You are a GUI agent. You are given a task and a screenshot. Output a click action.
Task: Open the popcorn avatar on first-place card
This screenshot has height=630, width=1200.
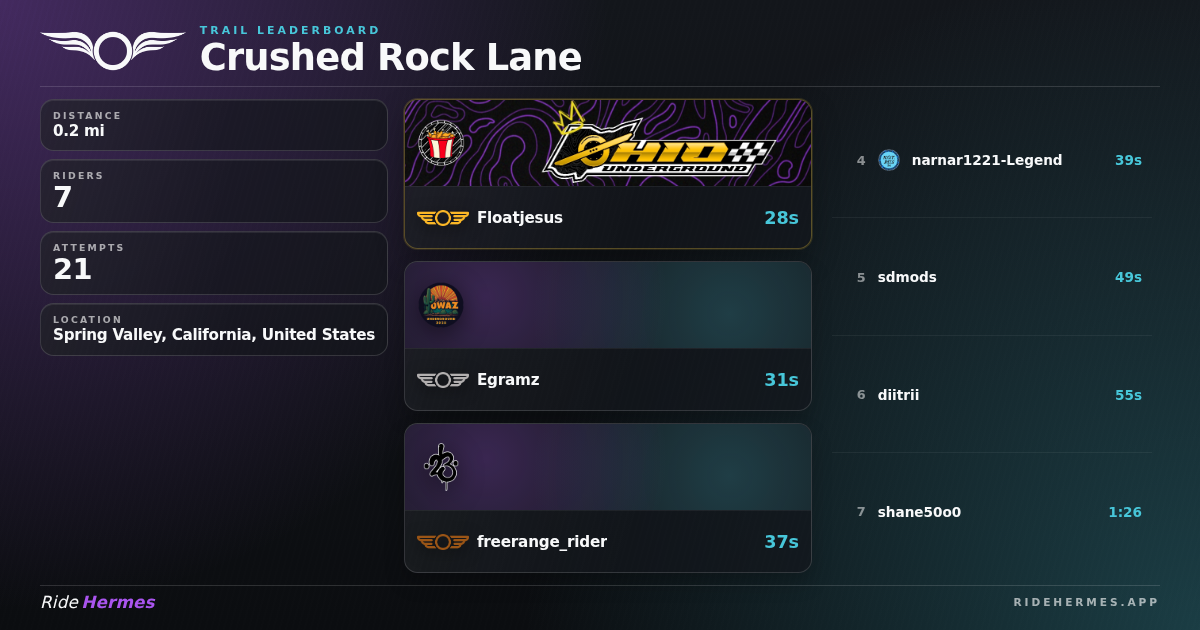tap(441, 143)
